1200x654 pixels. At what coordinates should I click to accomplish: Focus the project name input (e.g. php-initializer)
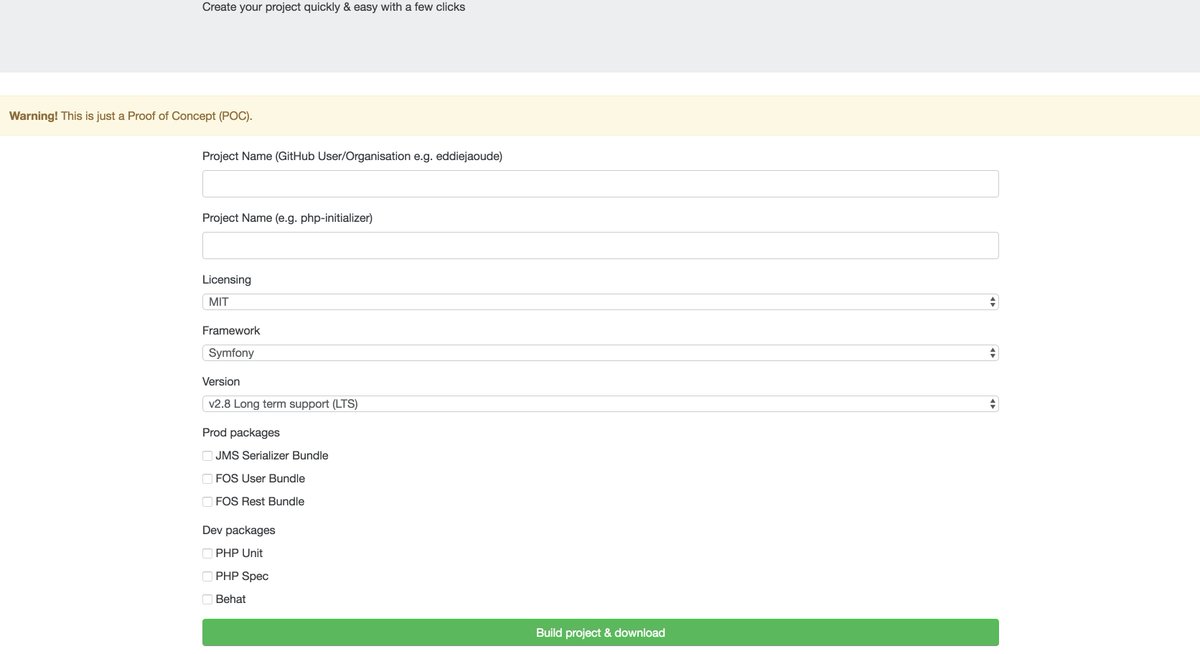click(600, 246)
